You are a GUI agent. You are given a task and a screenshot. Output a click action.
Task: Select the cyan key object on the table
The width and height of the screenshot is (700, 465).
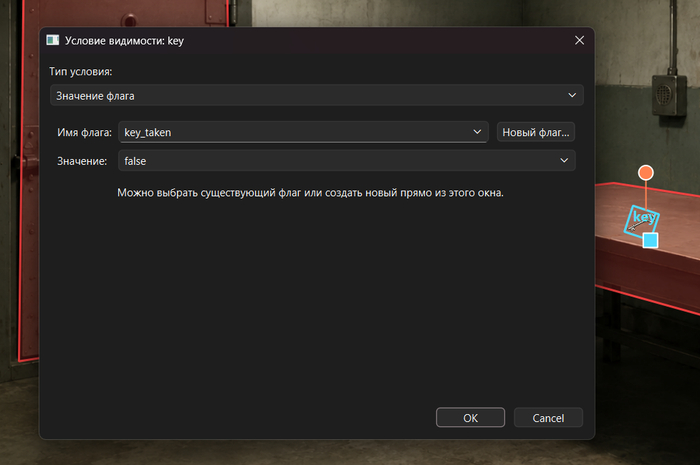pyautogui.click(x=639, y=220)
